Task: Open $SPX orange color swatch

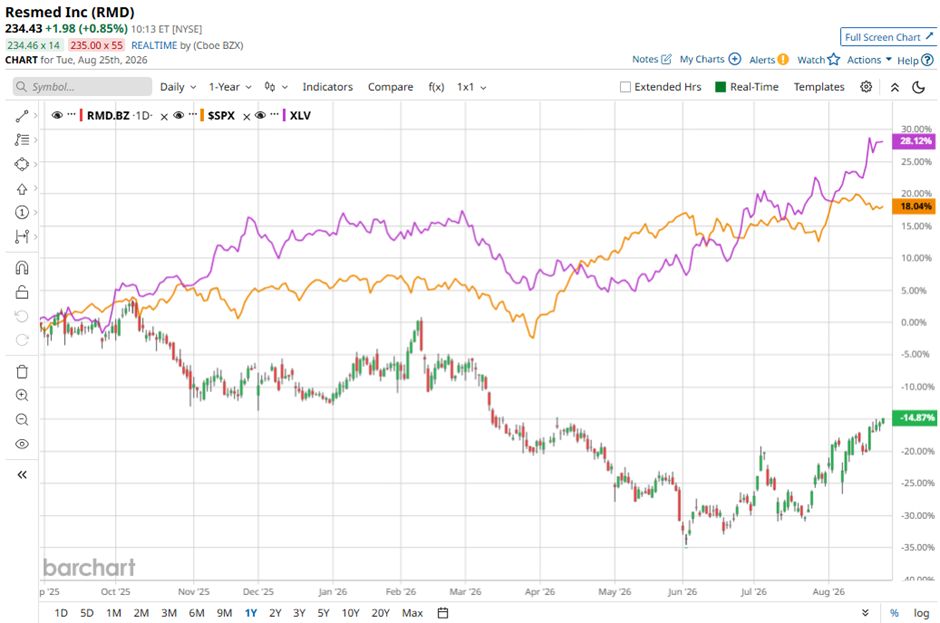Action: point(202,115)
